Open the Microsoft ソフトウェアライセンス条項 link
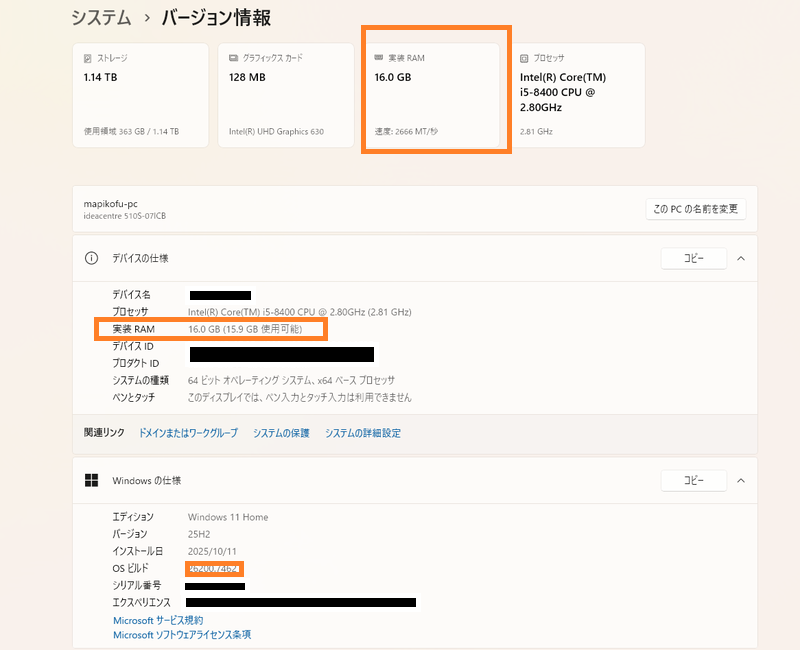The image size is (800, 650). [181, 635]
